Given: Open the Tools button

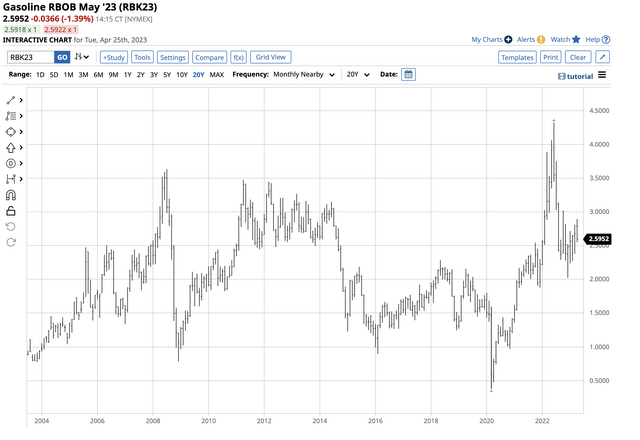Looking at the screenshot, I should coord(142,57).
